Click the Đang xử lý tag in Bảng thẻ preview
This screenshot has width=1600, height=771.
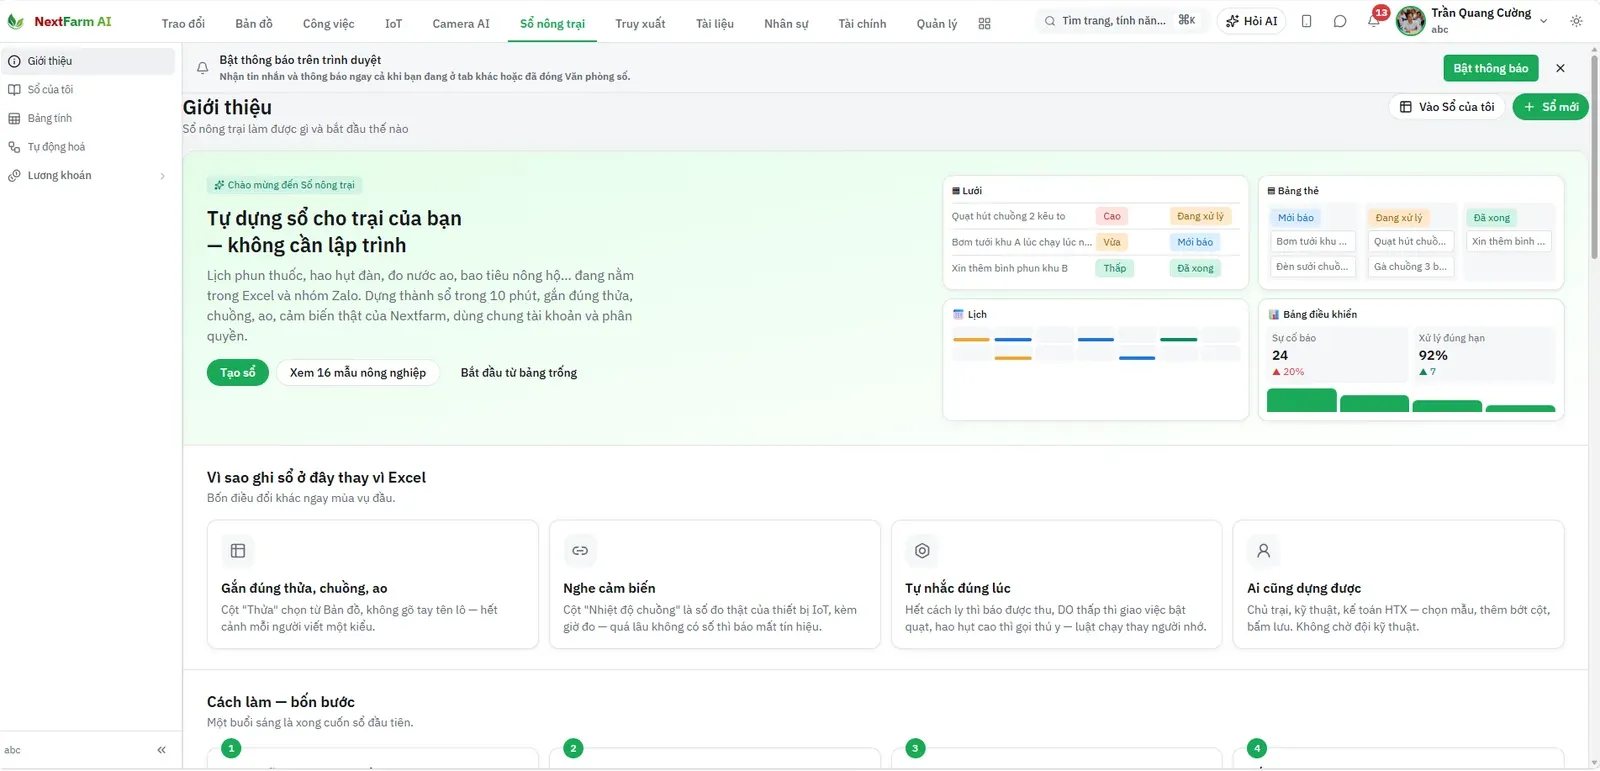[x=1398, y=218]
